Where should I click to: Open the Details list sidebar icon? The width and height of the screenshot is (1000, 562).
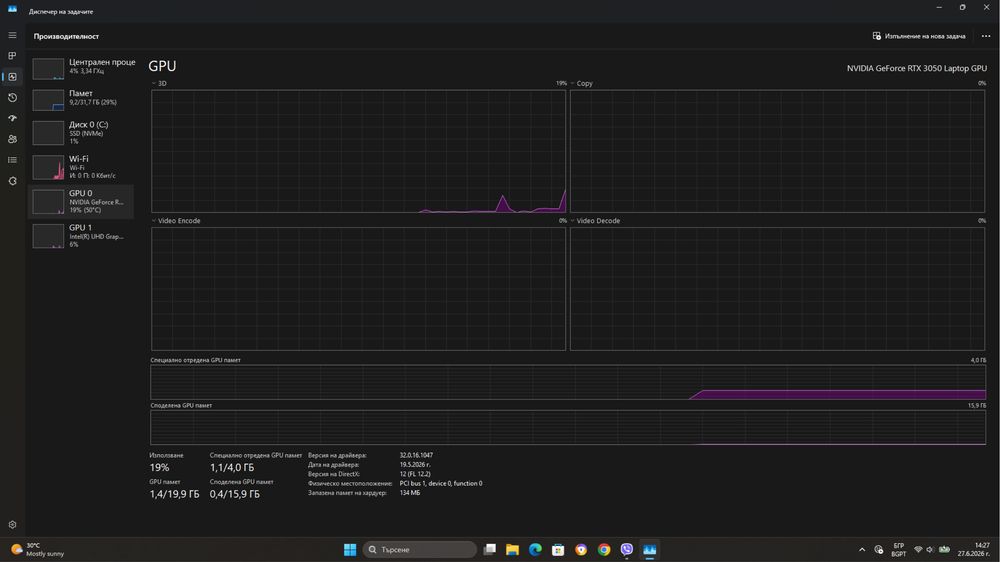(12, 160)
